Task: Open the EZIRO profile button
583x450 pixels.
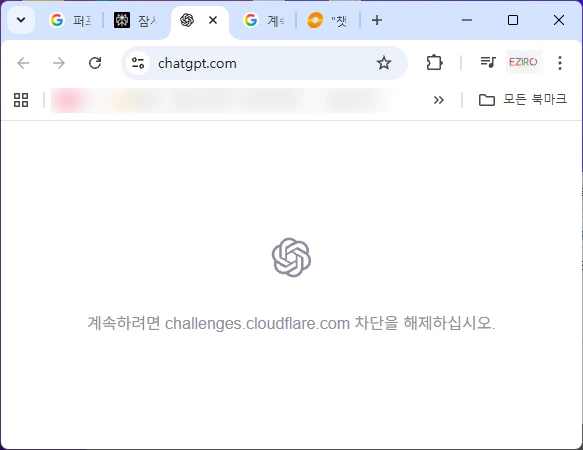Action: (523, 62)
